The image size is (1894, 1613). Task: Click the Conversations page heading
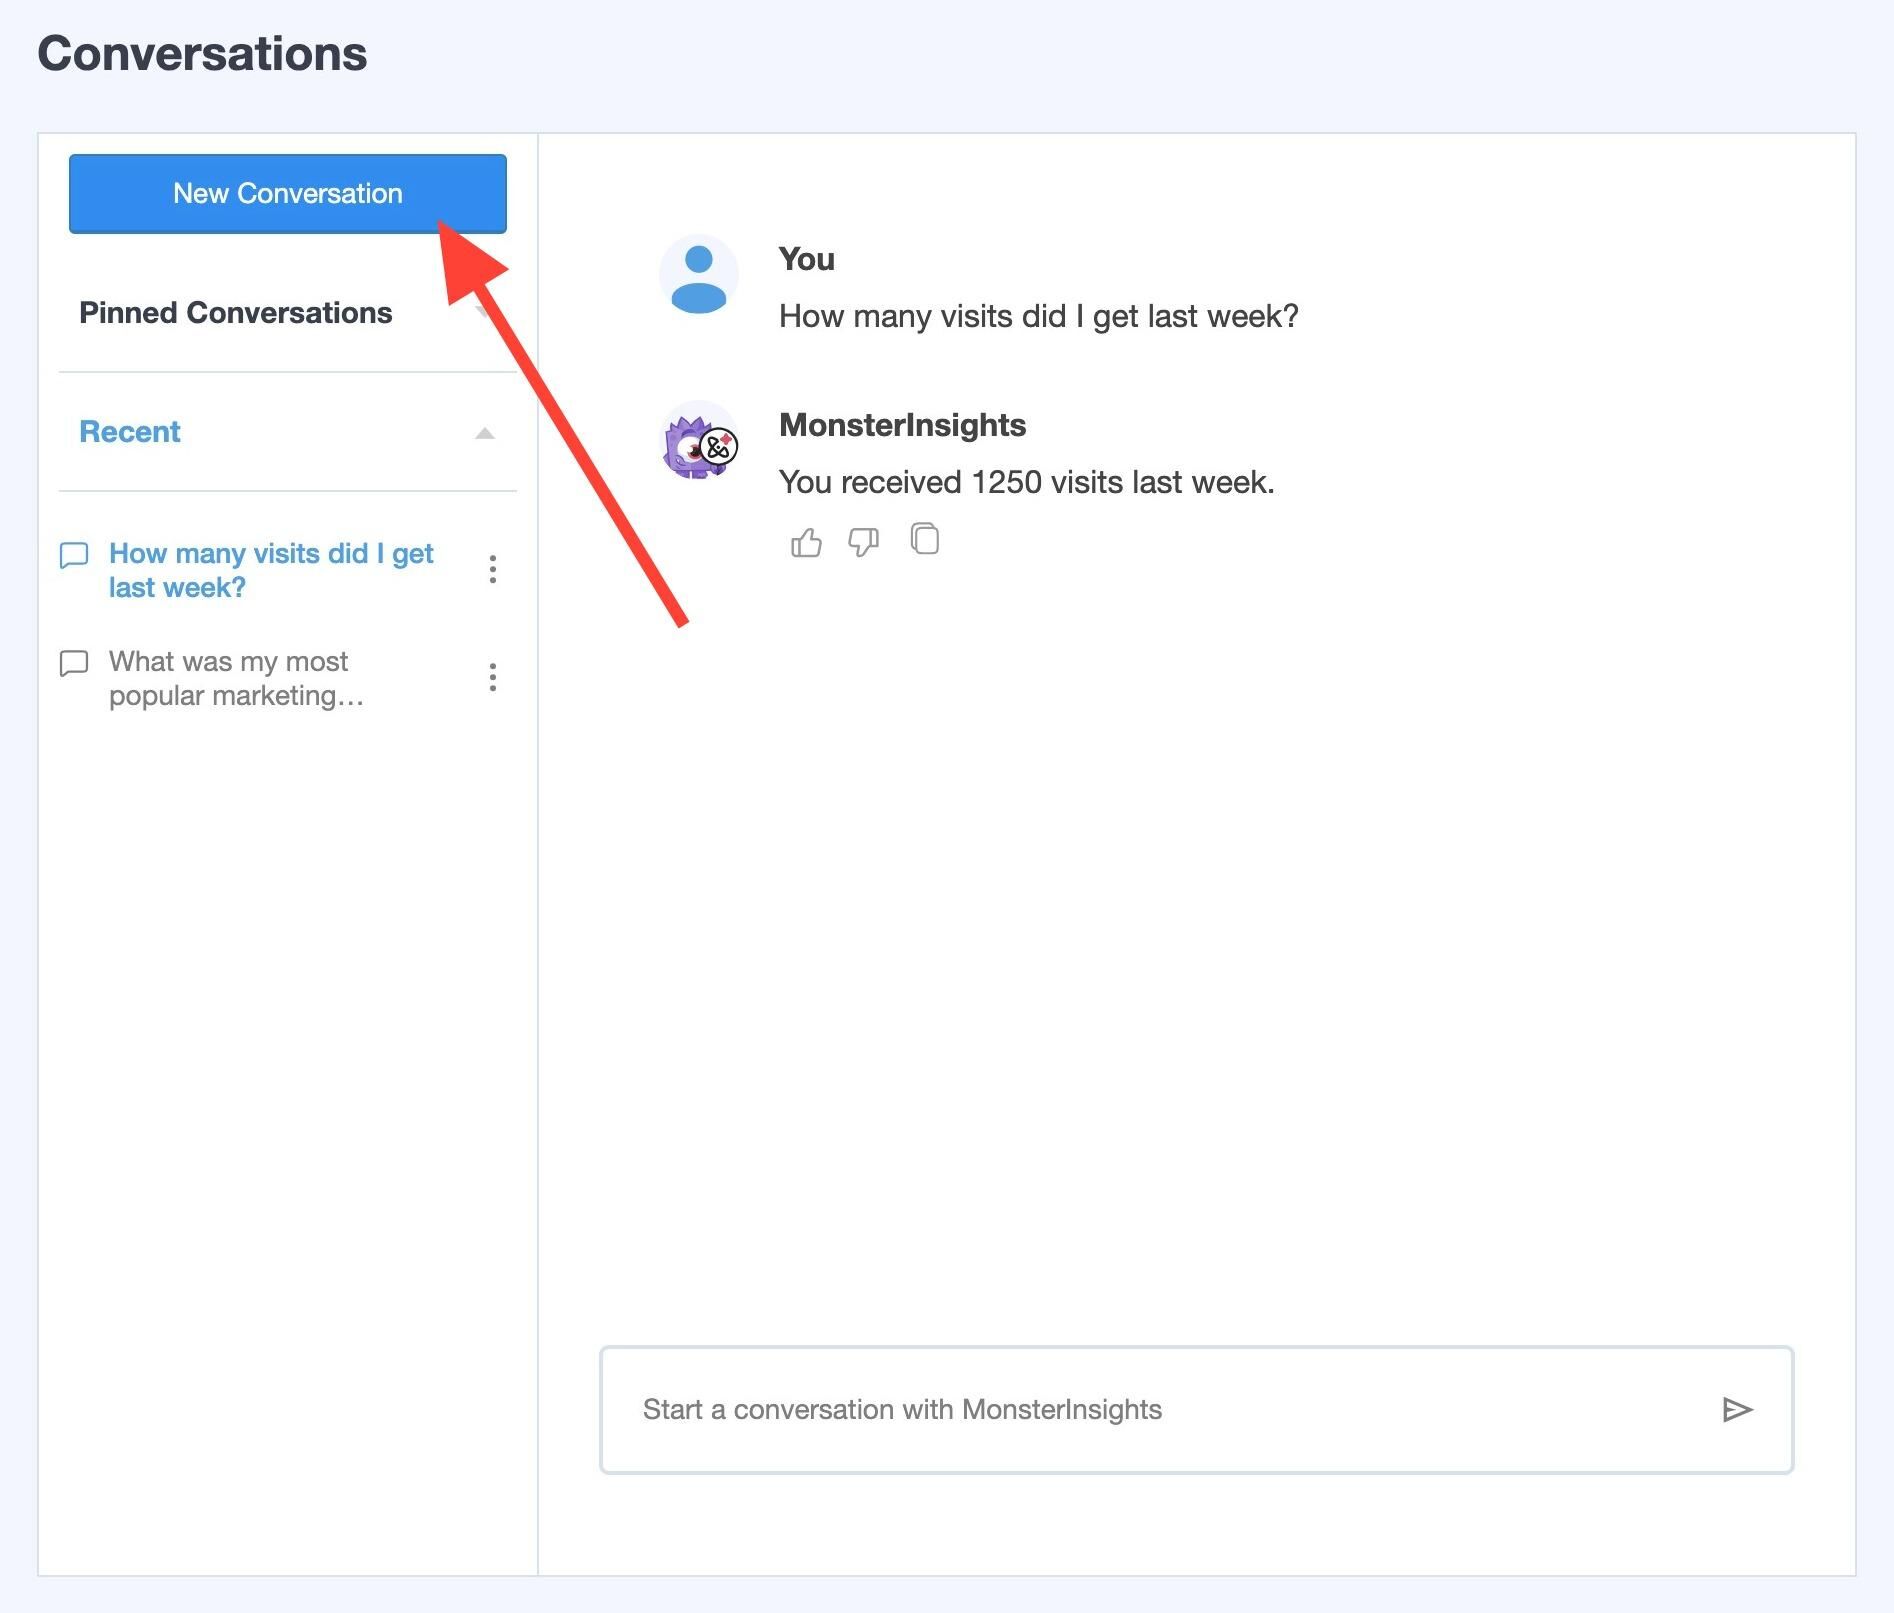(202, 54)
